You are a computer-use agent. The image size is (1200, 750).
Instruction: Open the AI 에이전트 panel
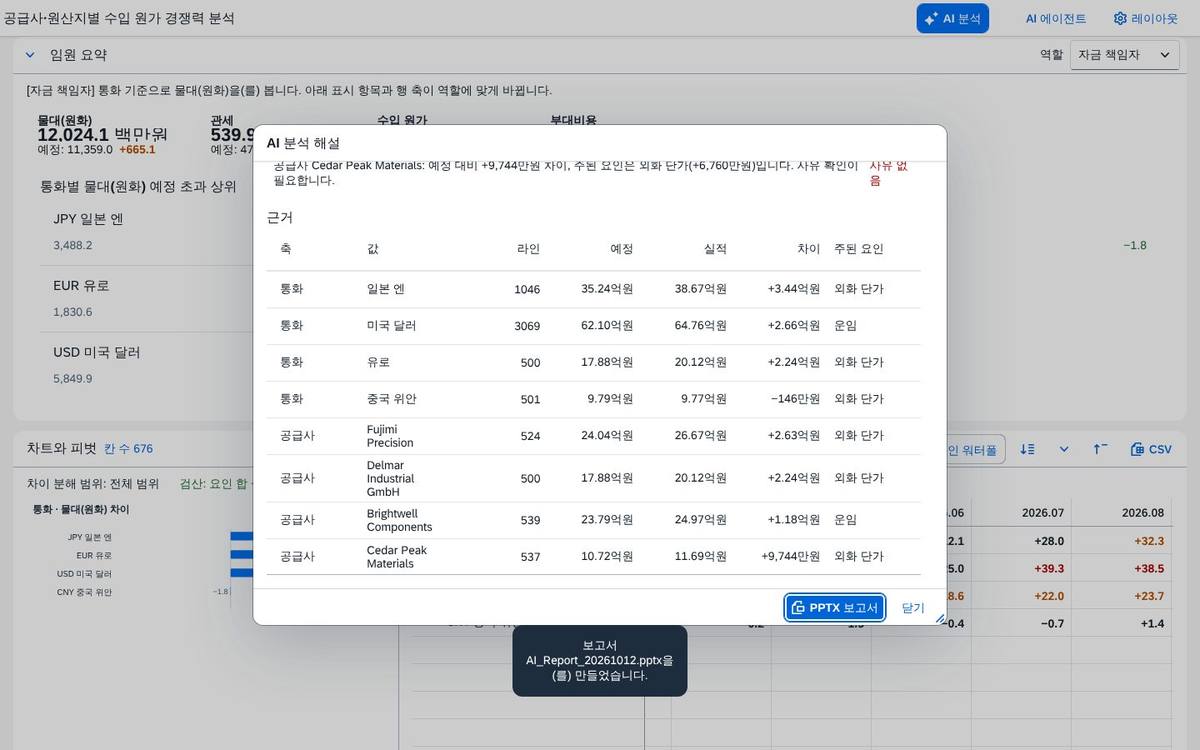pyautogui.click(x=1055, y=18)
